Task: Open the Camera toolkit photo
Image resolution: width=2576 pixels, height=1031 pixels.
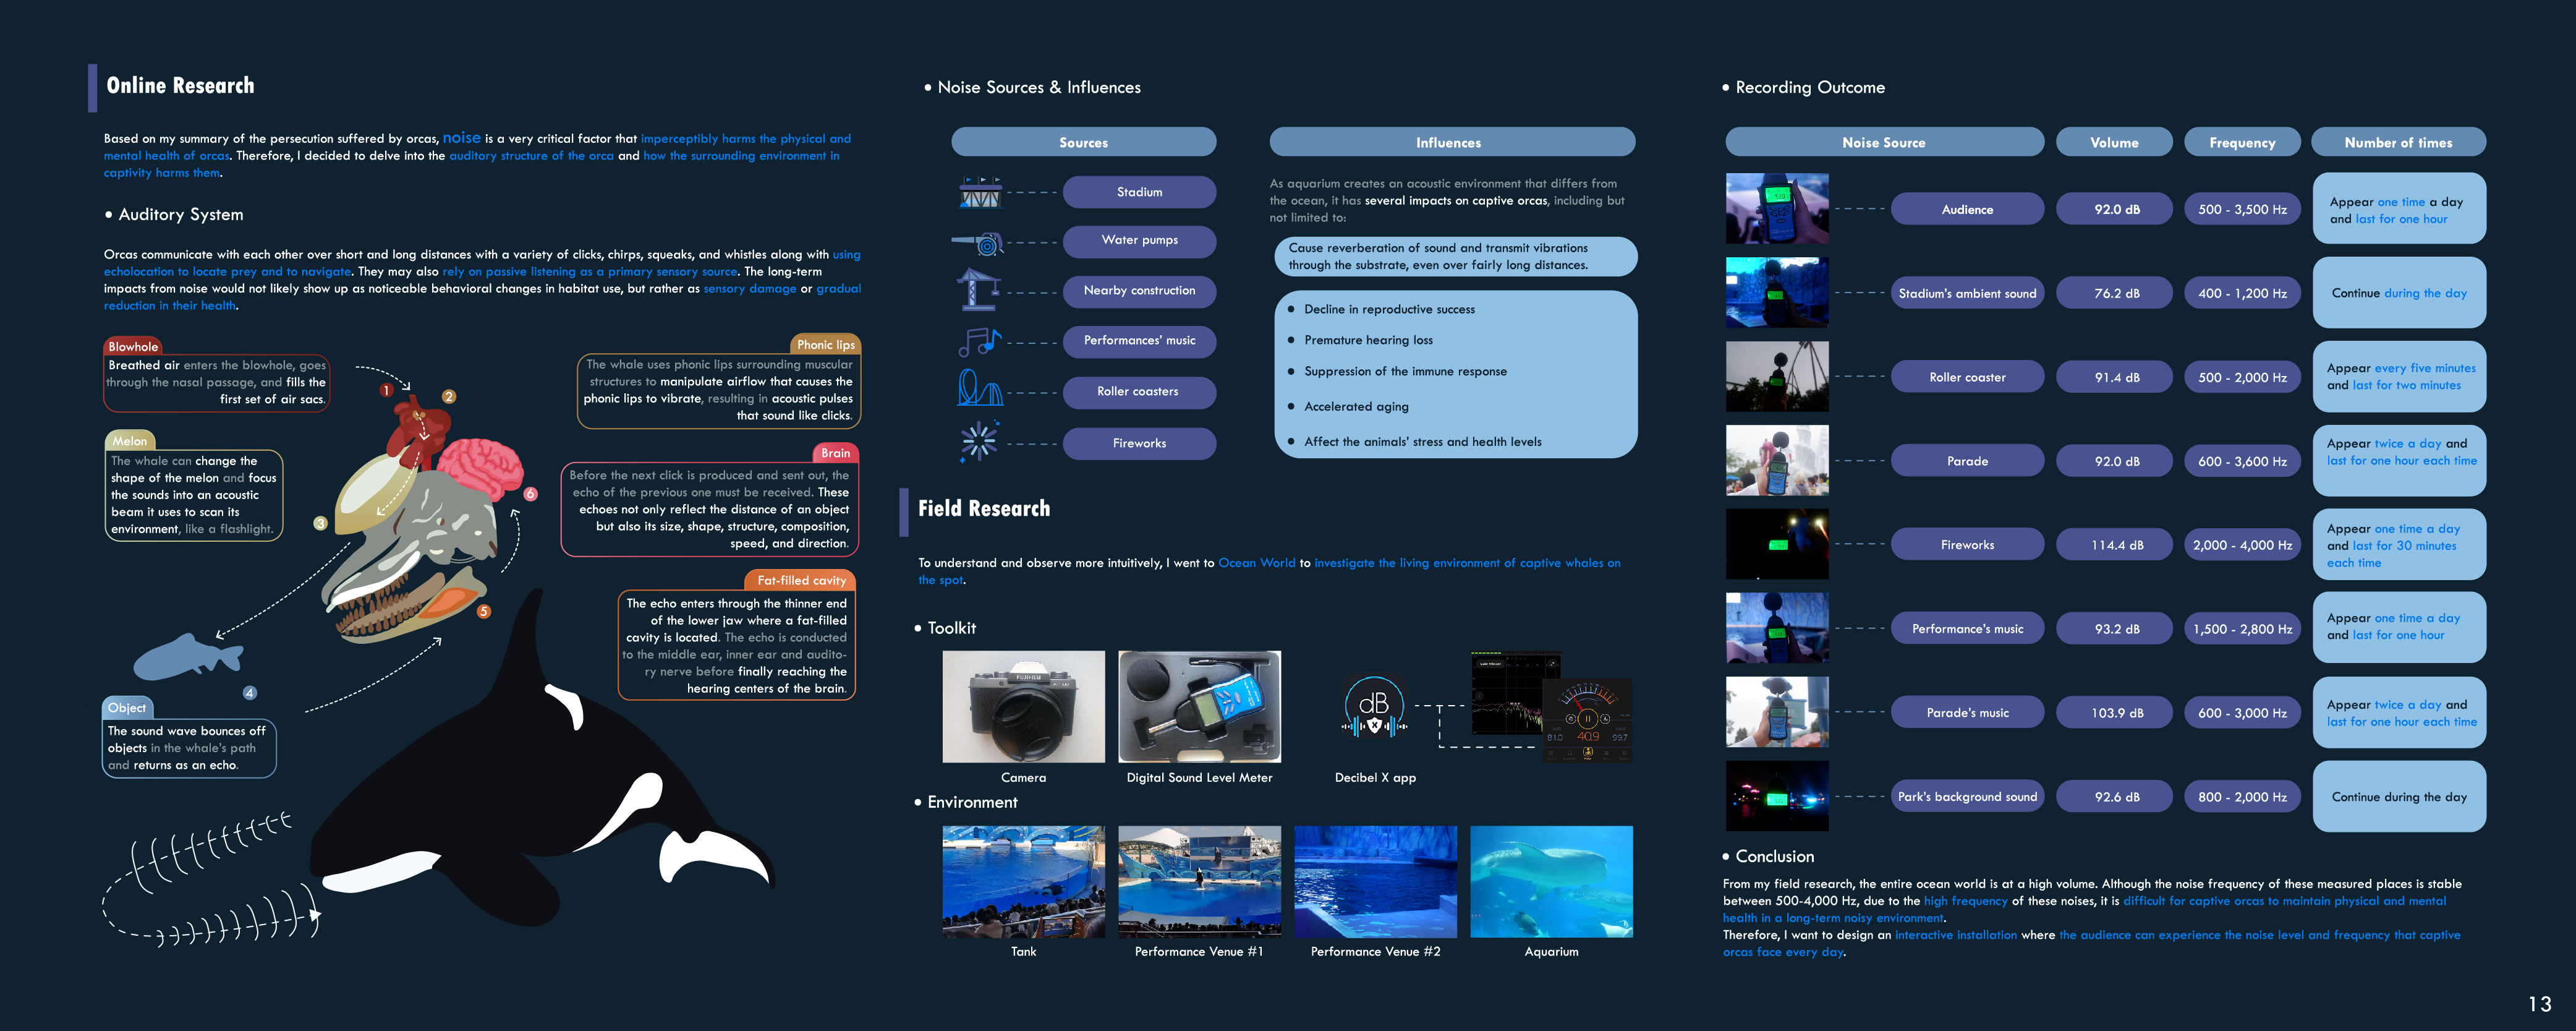Action: pyautogui.click(x=1023, y=706)
